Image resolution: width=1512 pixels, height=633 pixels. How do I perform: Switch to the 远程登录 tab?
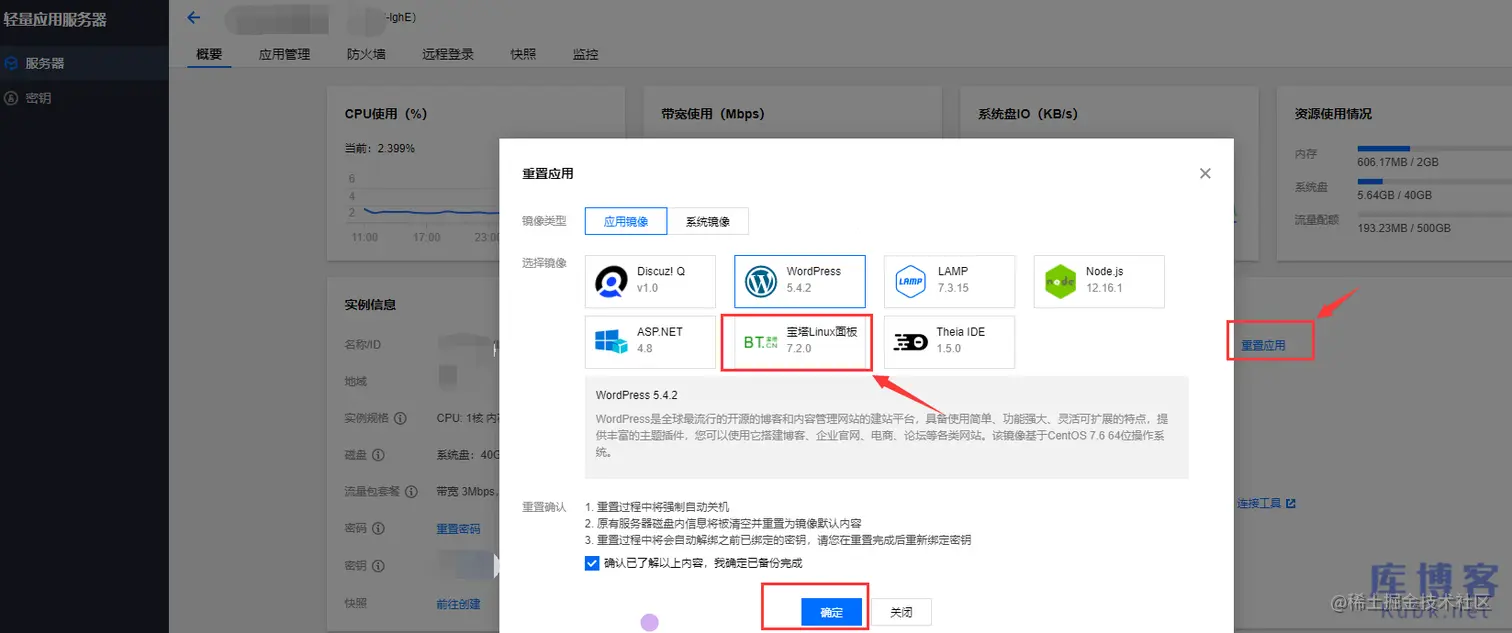pyautogui.click(x=448, y=55)
